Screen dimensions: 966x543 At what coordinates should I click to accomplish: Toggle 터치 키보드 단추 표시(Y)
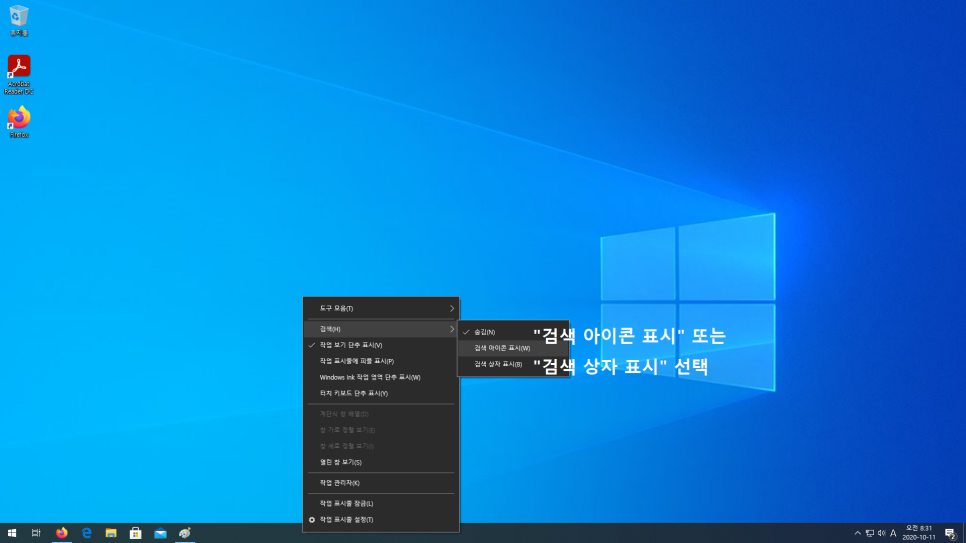(x=381, y=393)
